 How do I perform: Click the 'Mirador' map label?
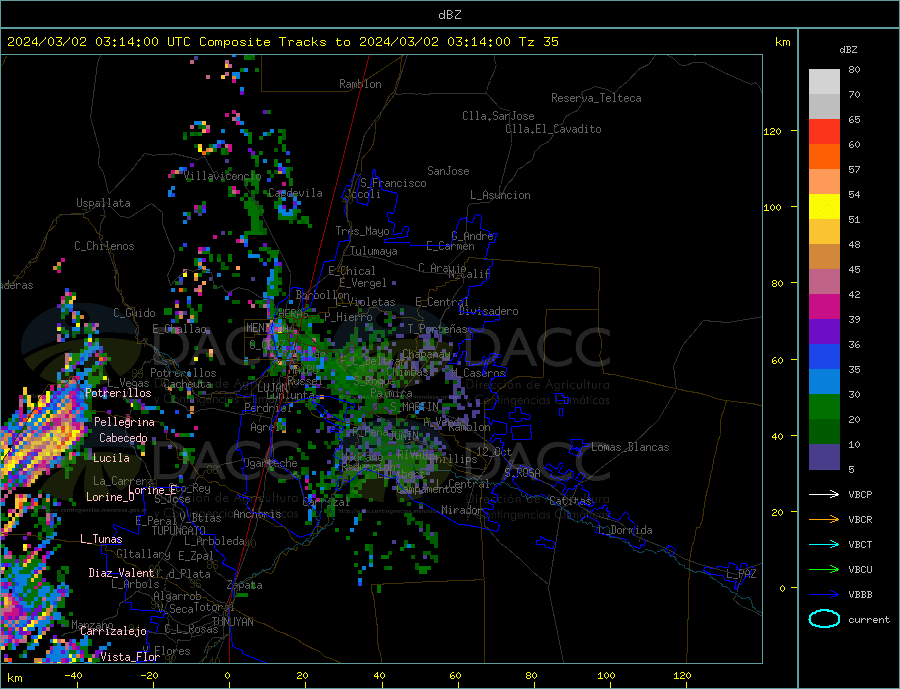(x=462, y=510)
